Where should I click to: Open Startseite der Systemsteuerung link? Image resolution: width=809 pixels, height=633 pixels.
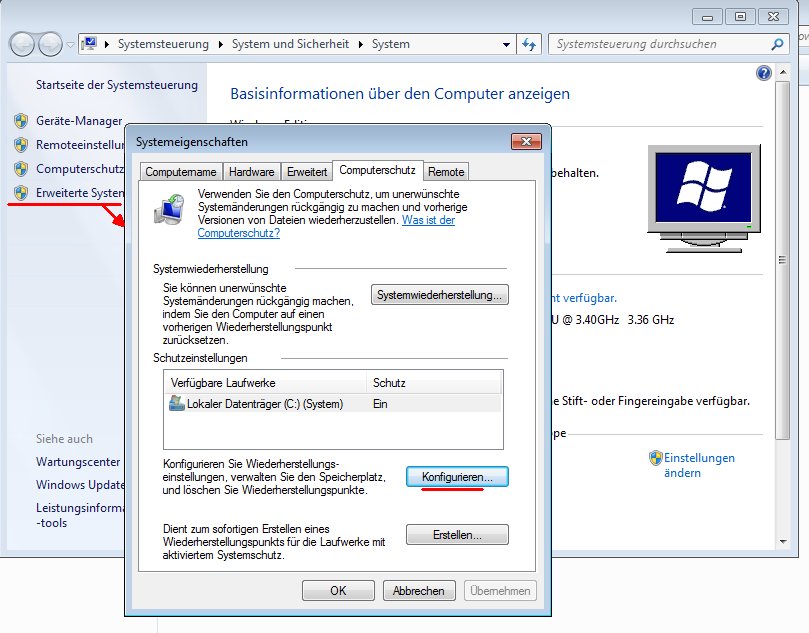point(117,85)
